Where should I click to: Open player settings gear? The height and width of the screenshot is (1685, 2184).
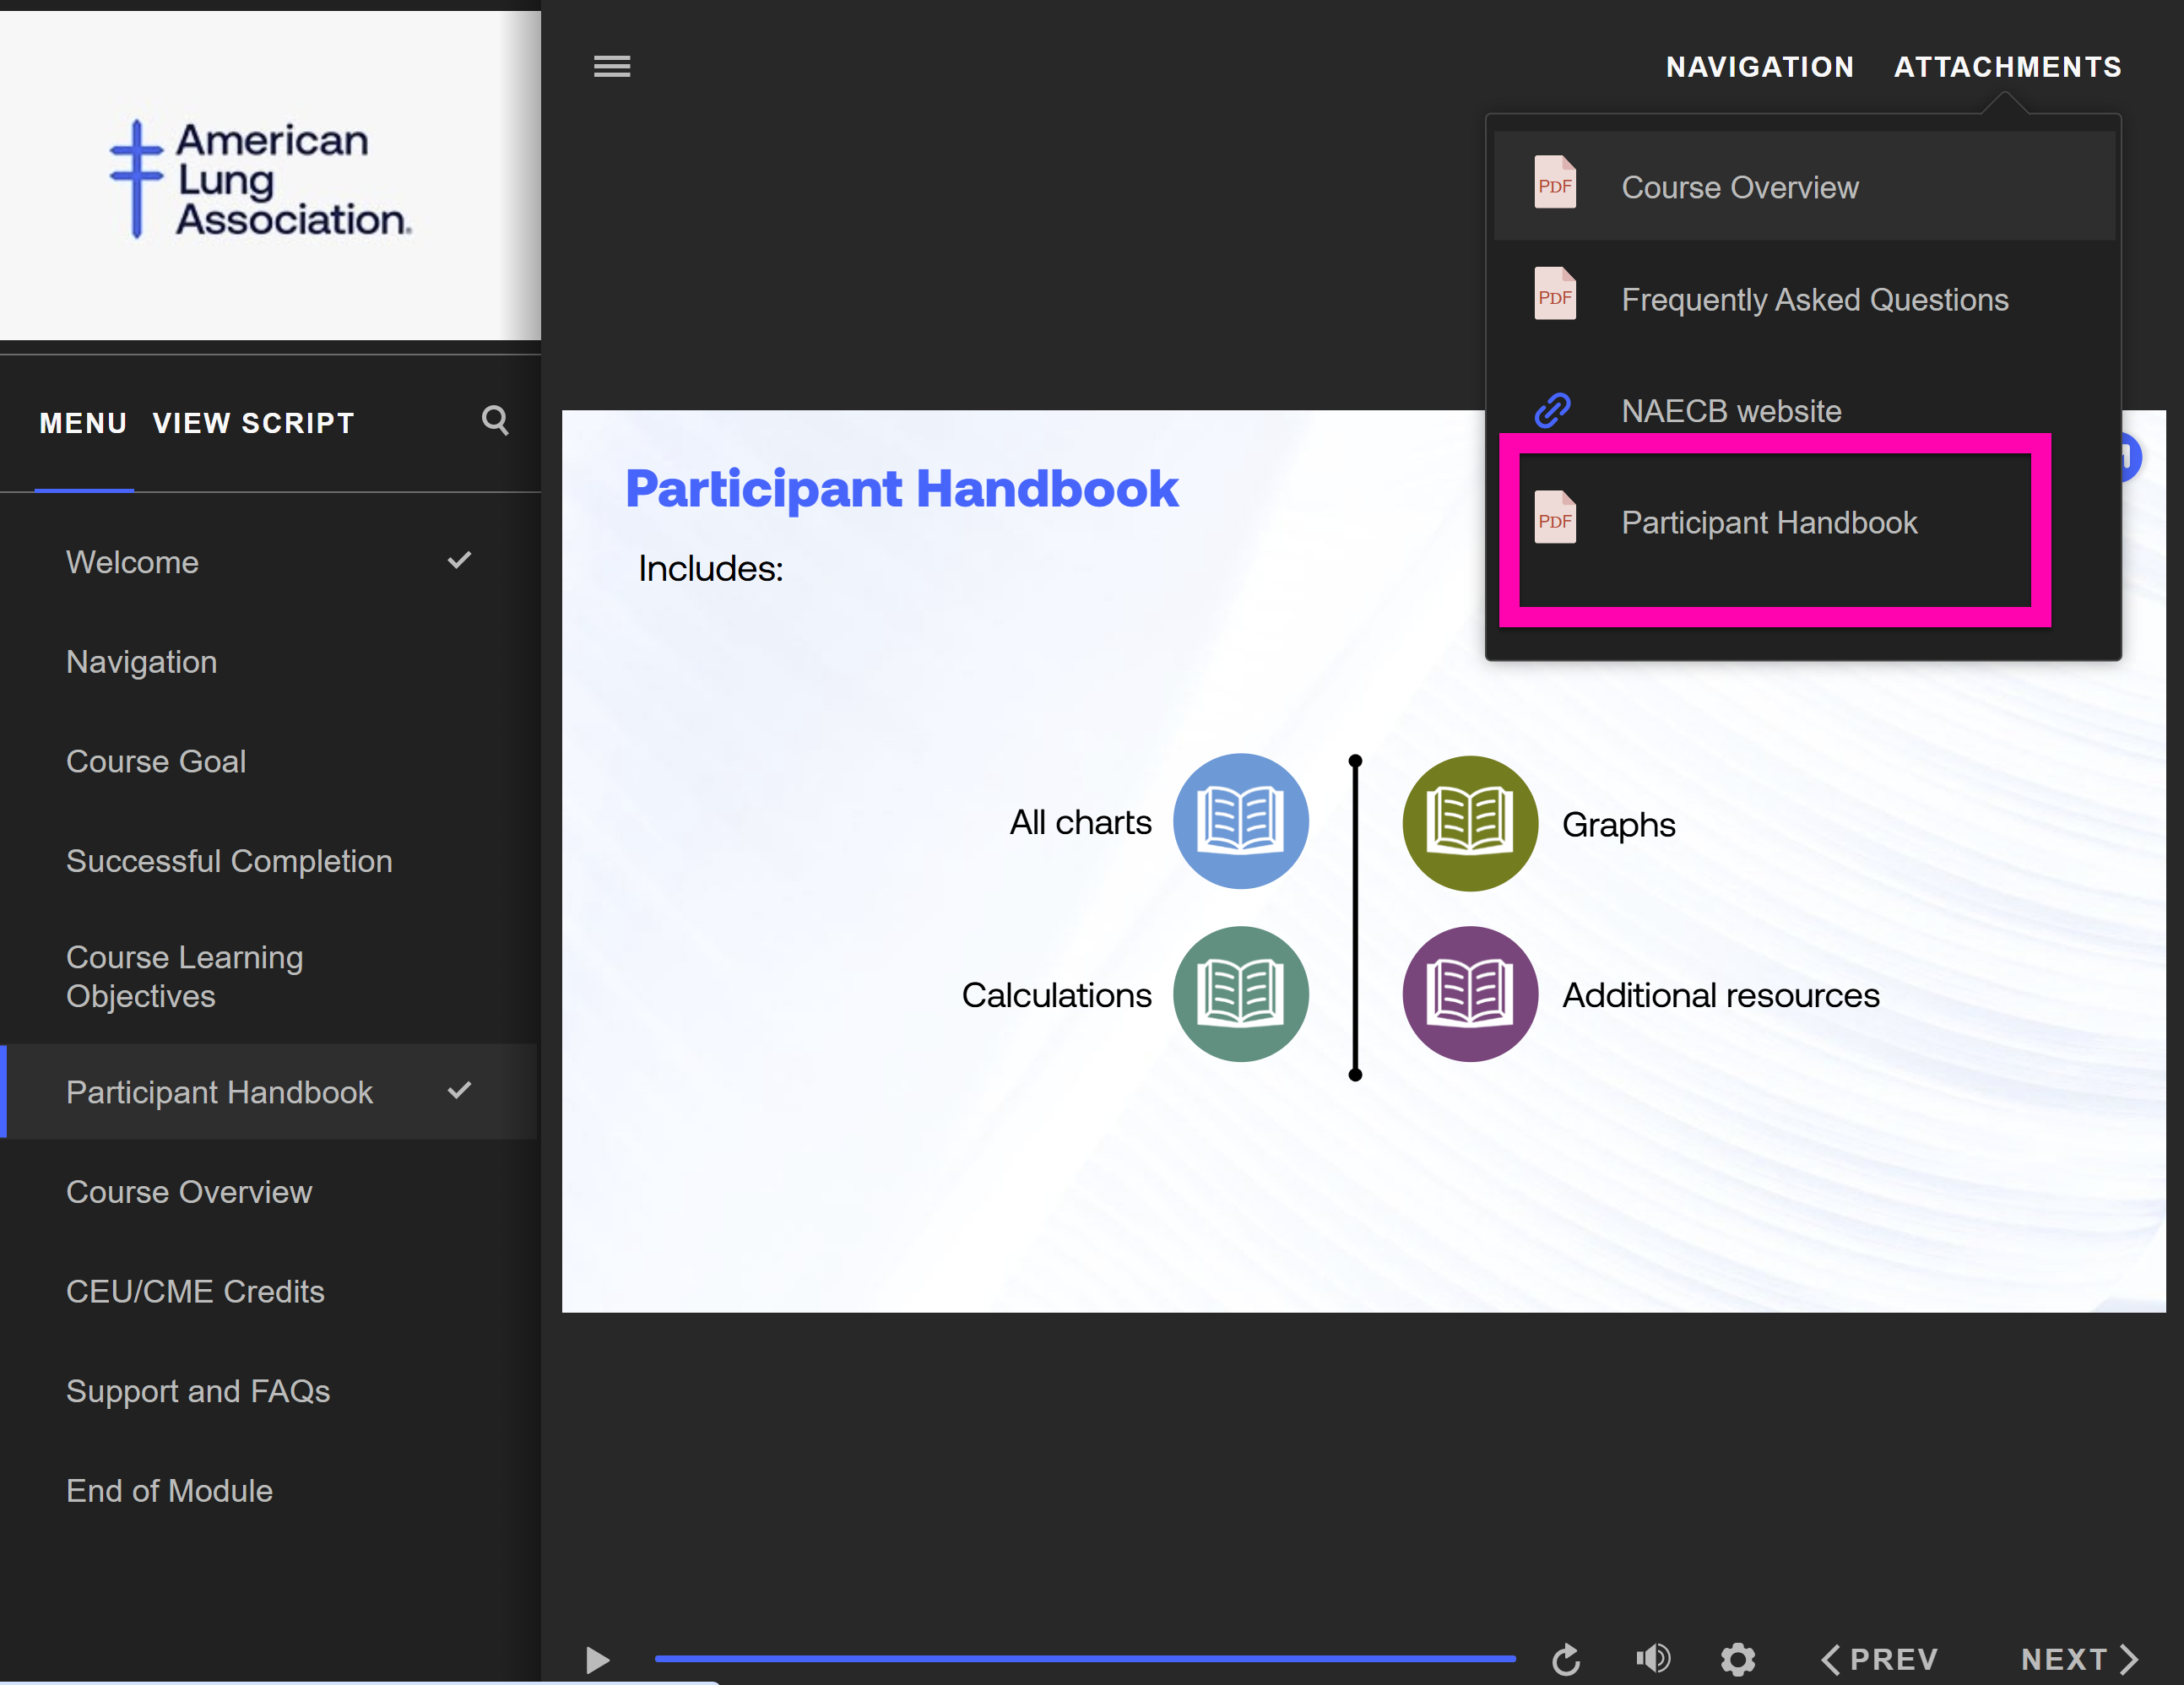[x=1737, y=1659]
